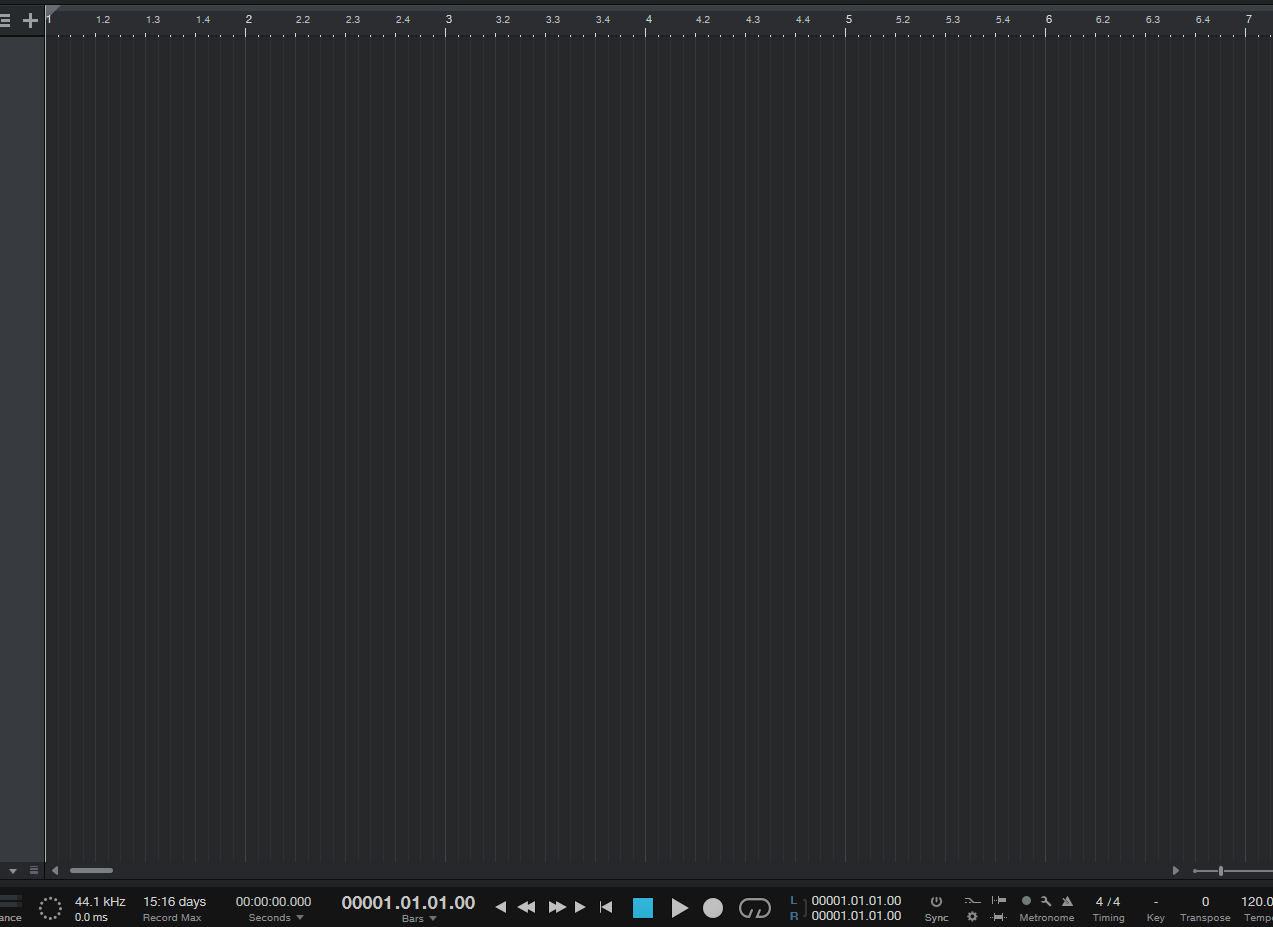Open the Seconds time format dropdown
Screen dimensions: 1273x927
pyautogui.click(x=277, y=918)
